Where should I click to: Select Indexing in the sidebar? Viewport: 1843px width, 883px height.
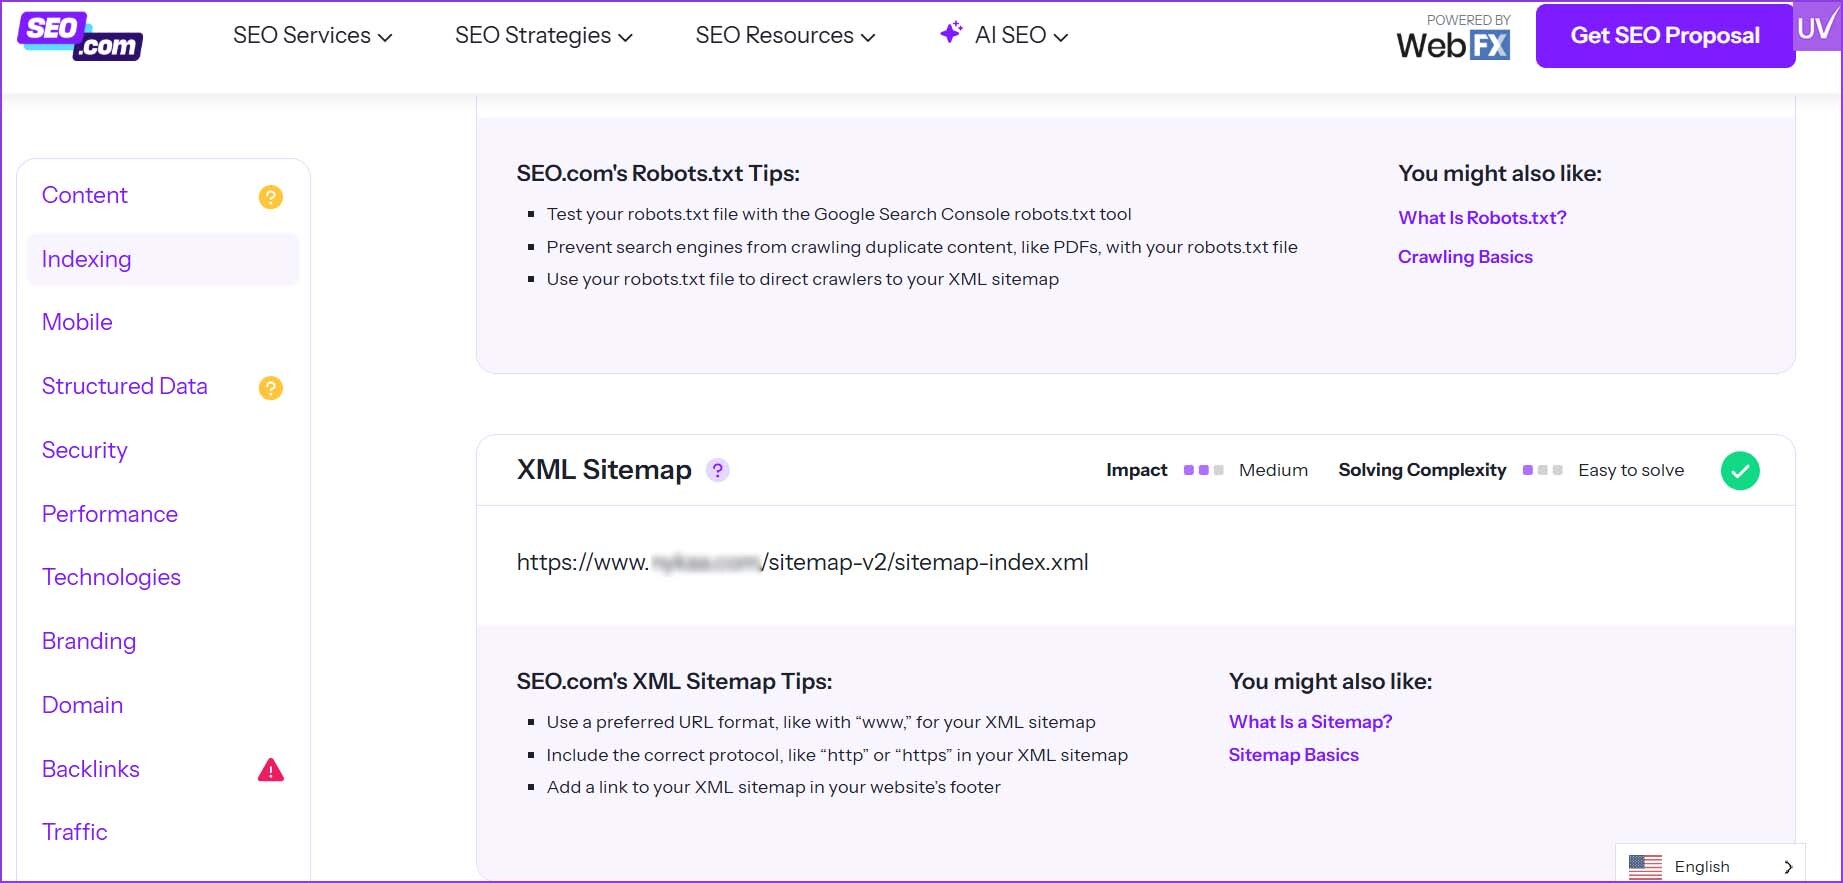point(163,259)
